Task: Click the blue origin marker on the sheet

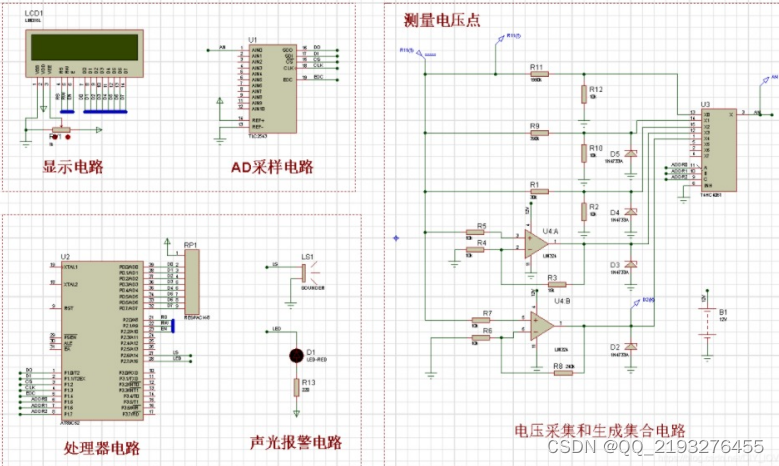Action: 396,238
